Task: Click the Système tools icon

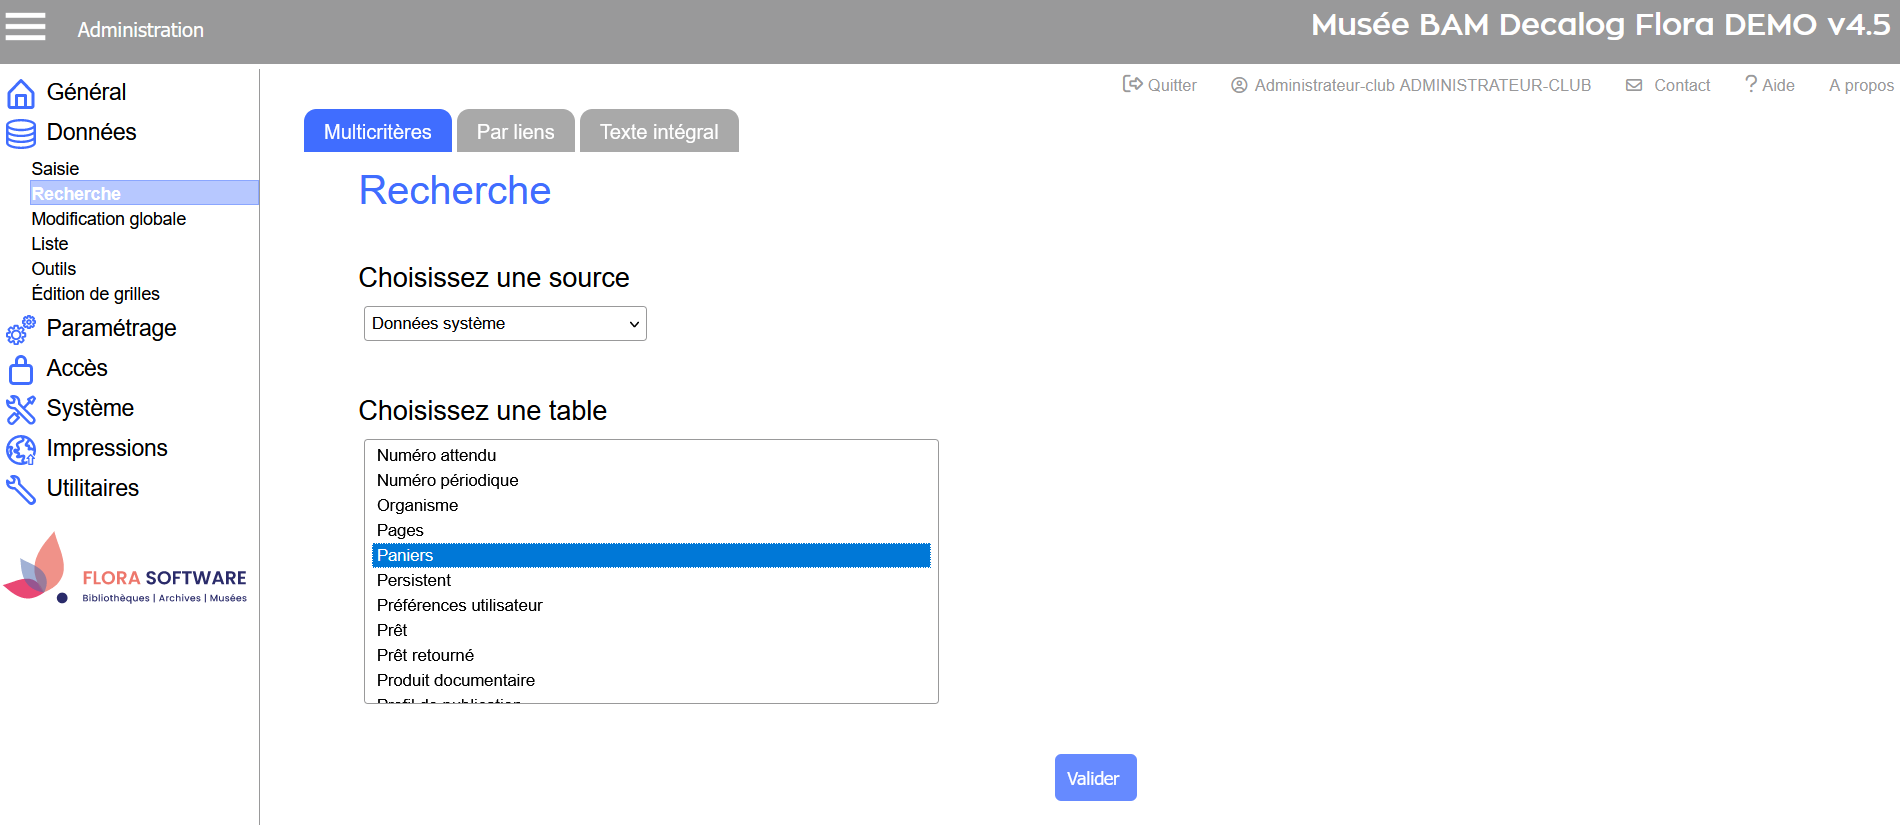Action: [21, 409]
